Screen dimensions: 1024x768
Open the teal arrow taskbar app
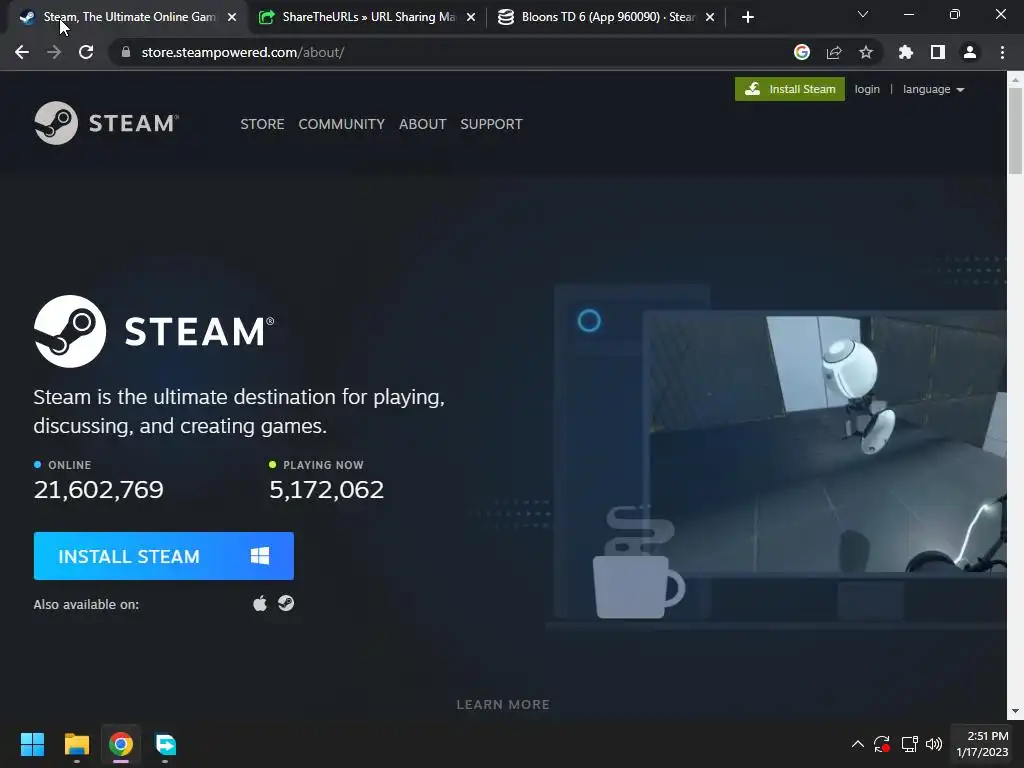[x=165, y=744]
